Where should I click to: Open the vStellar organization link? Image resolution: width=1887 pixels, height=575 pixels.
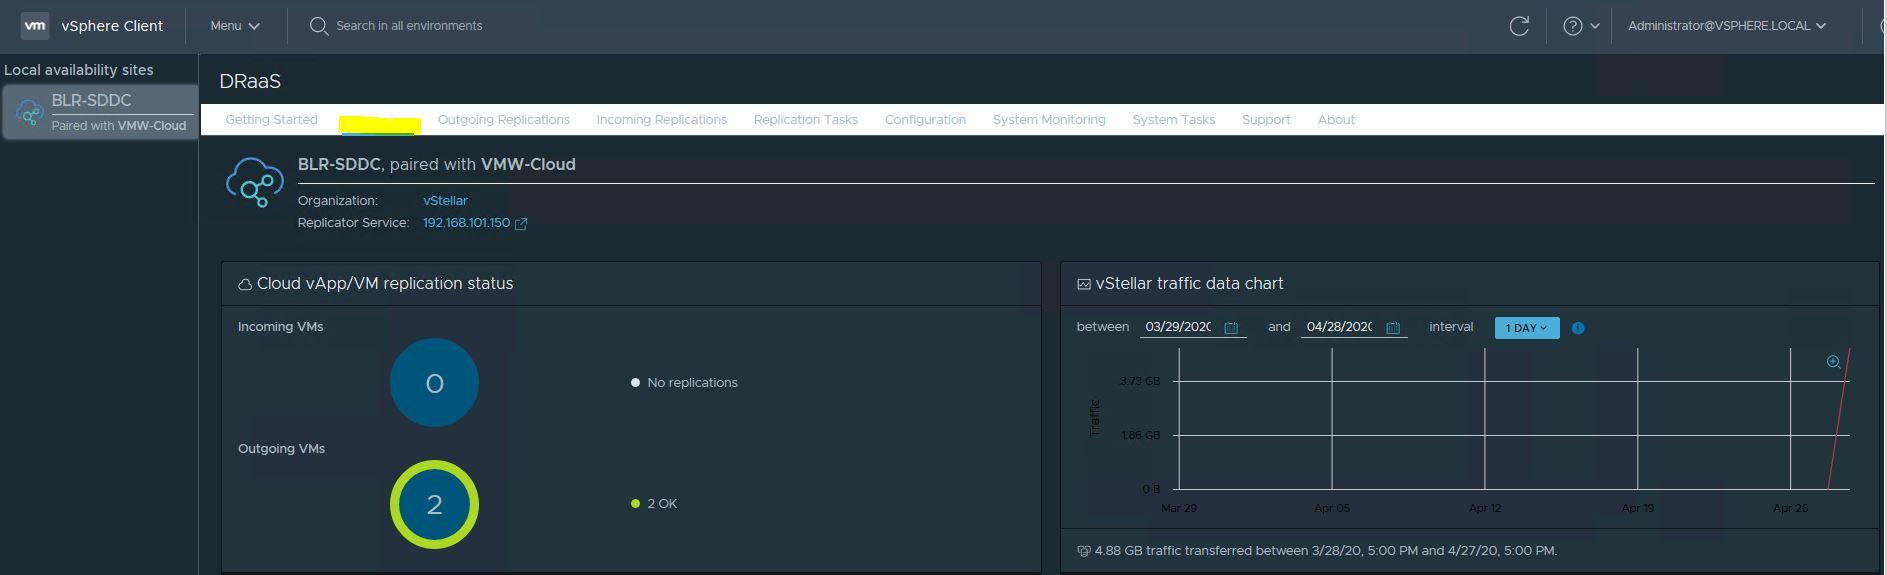tap(445, 201)
